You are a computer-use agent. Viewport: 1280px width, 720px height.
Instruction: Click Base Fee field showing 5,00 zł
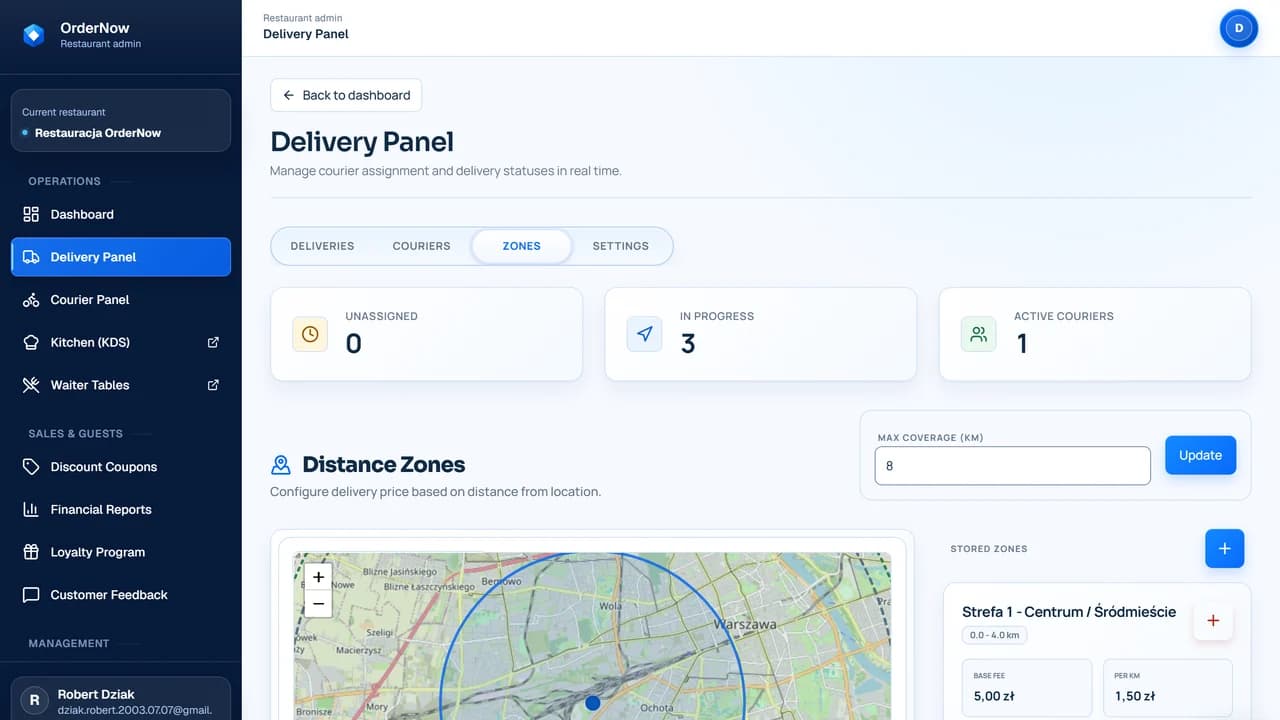[x=1027, y=688]
